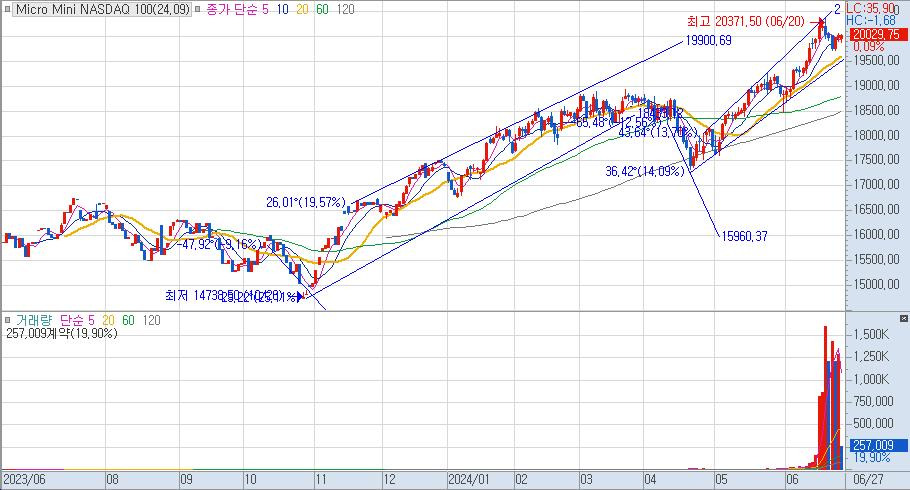Click the price moving average 10 label
910x490 pixels.
pos(283,9)
